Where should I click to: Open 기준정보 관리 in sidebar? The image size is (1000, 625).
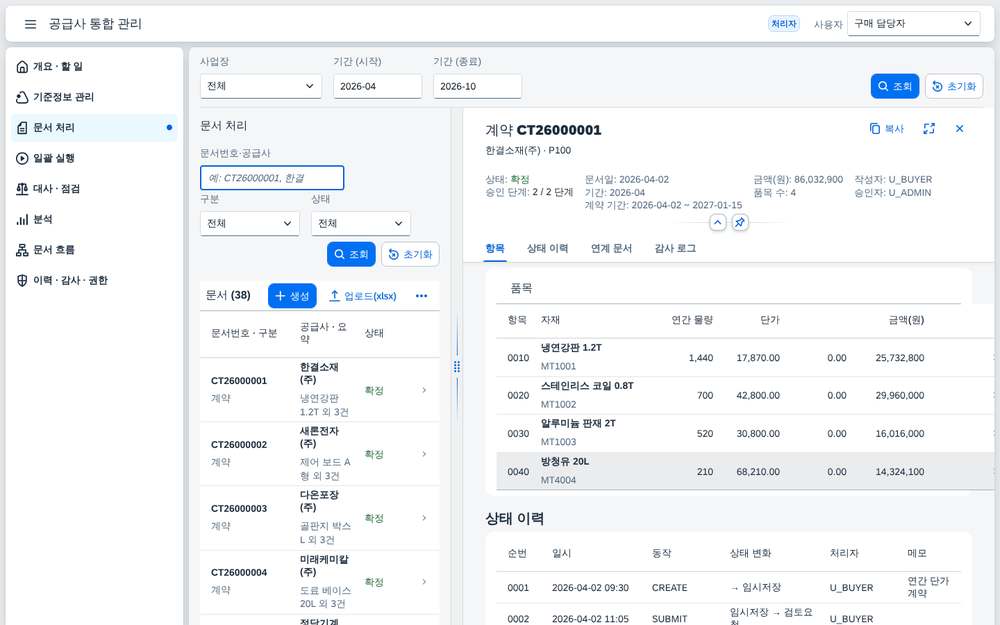click(94, 97)
